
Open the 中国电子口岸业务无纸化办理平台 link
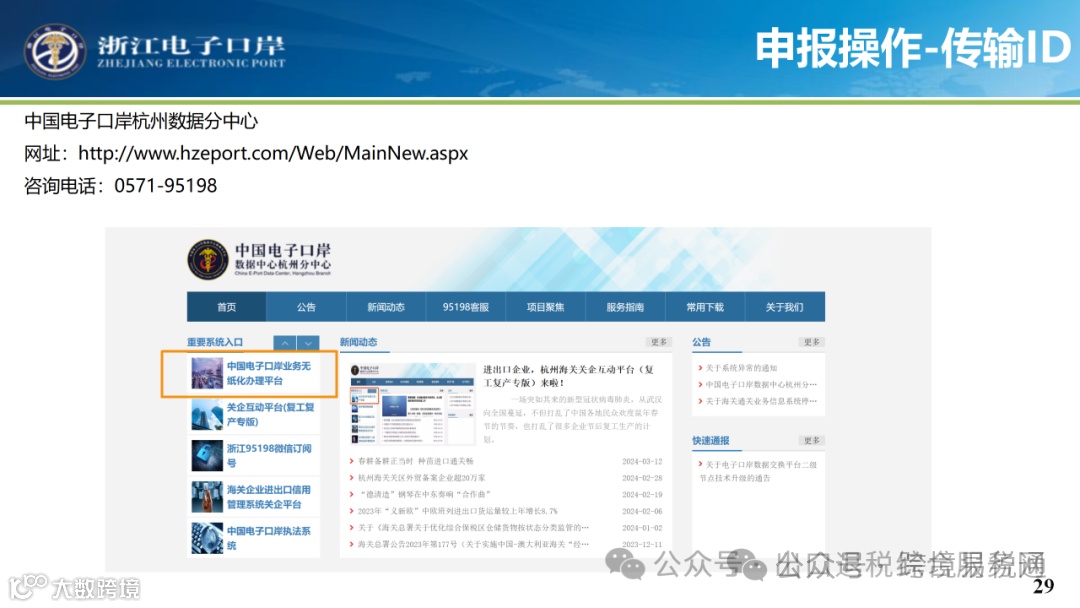pyautogui.click(x=269, y=373)
